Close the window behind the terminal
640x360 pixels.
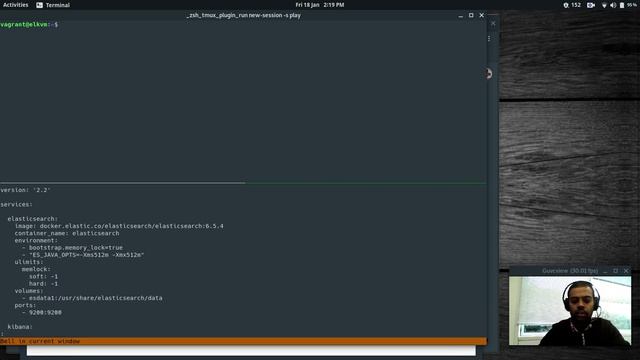493,23
